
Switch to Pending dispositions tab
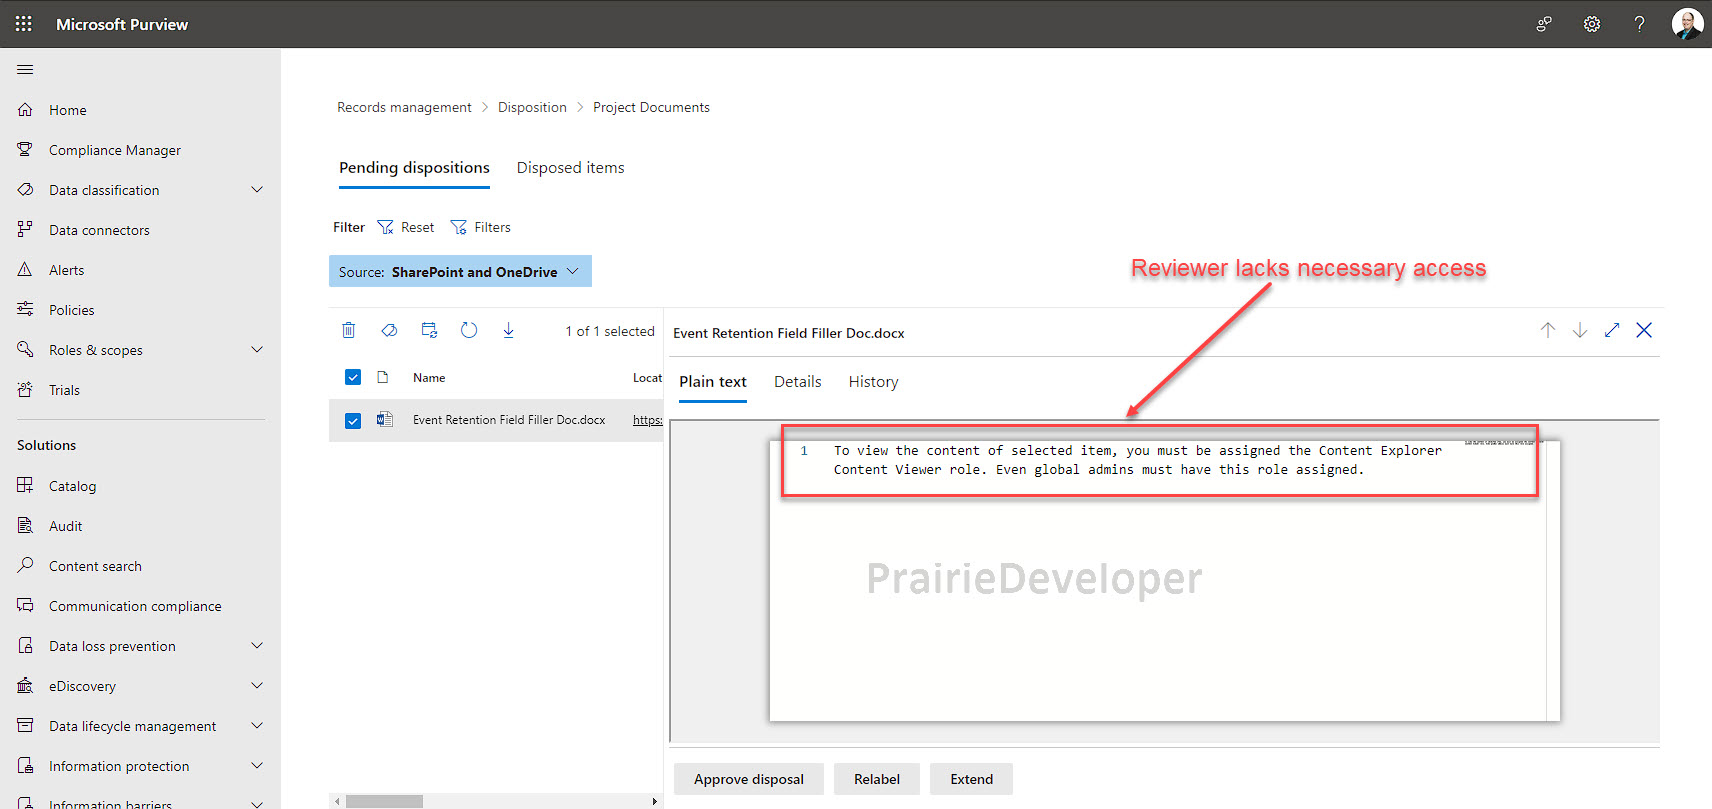point(414,168)
